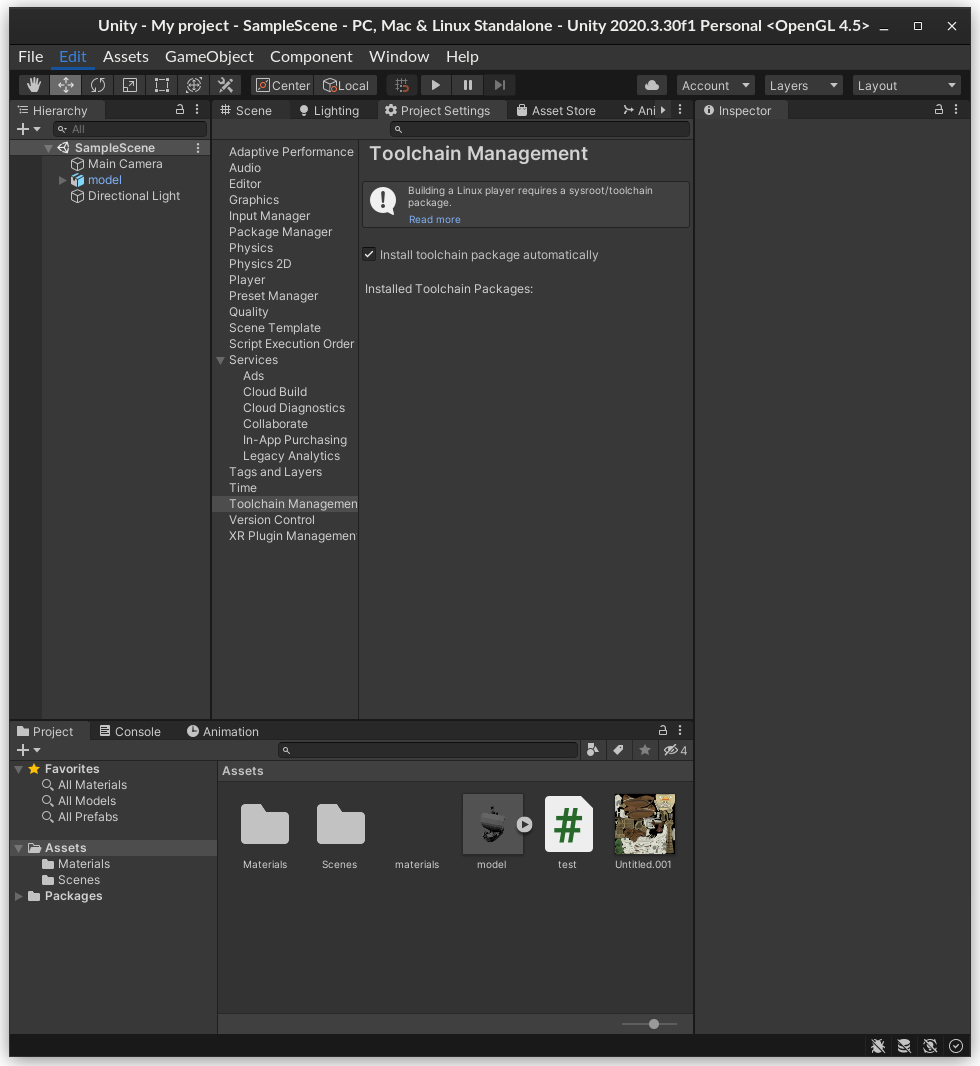The image size is (980, 1066).
Task: Expand the model object in Hierarchy
Action: (62, 180)
